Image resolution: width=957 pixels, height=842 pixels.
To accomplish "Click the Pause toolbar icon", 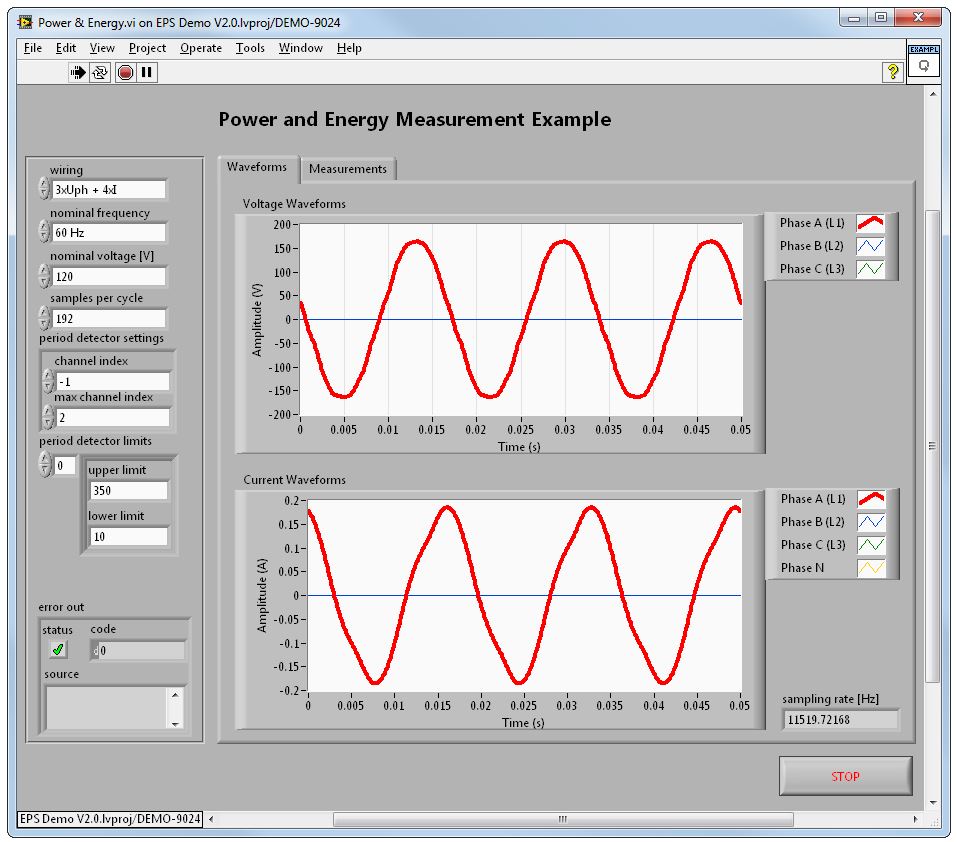I will coord(147,72).
